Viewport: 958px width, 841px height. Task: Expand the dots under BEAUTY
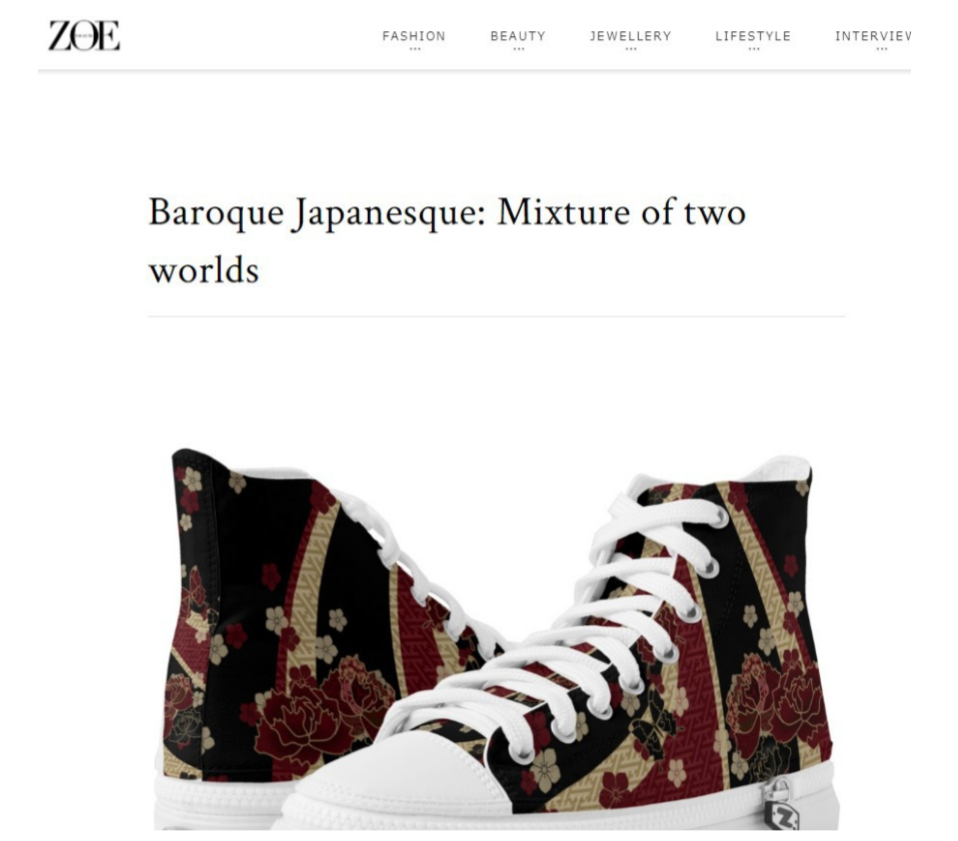point(518,49)
